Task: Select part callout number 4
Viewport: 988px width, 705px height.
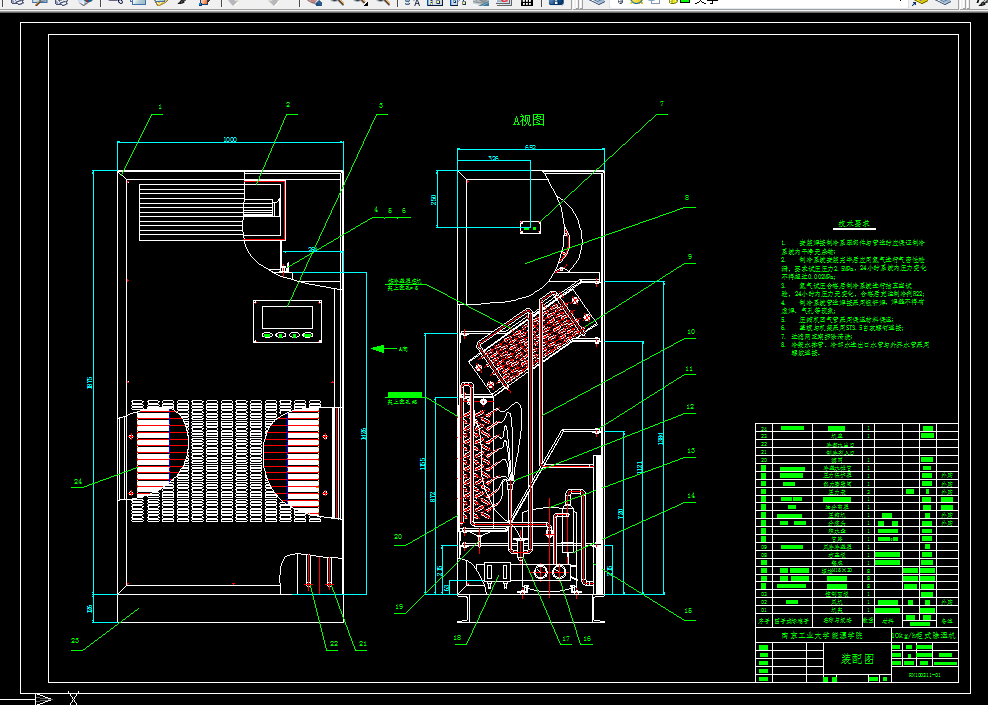Action: tap(376, 210)
